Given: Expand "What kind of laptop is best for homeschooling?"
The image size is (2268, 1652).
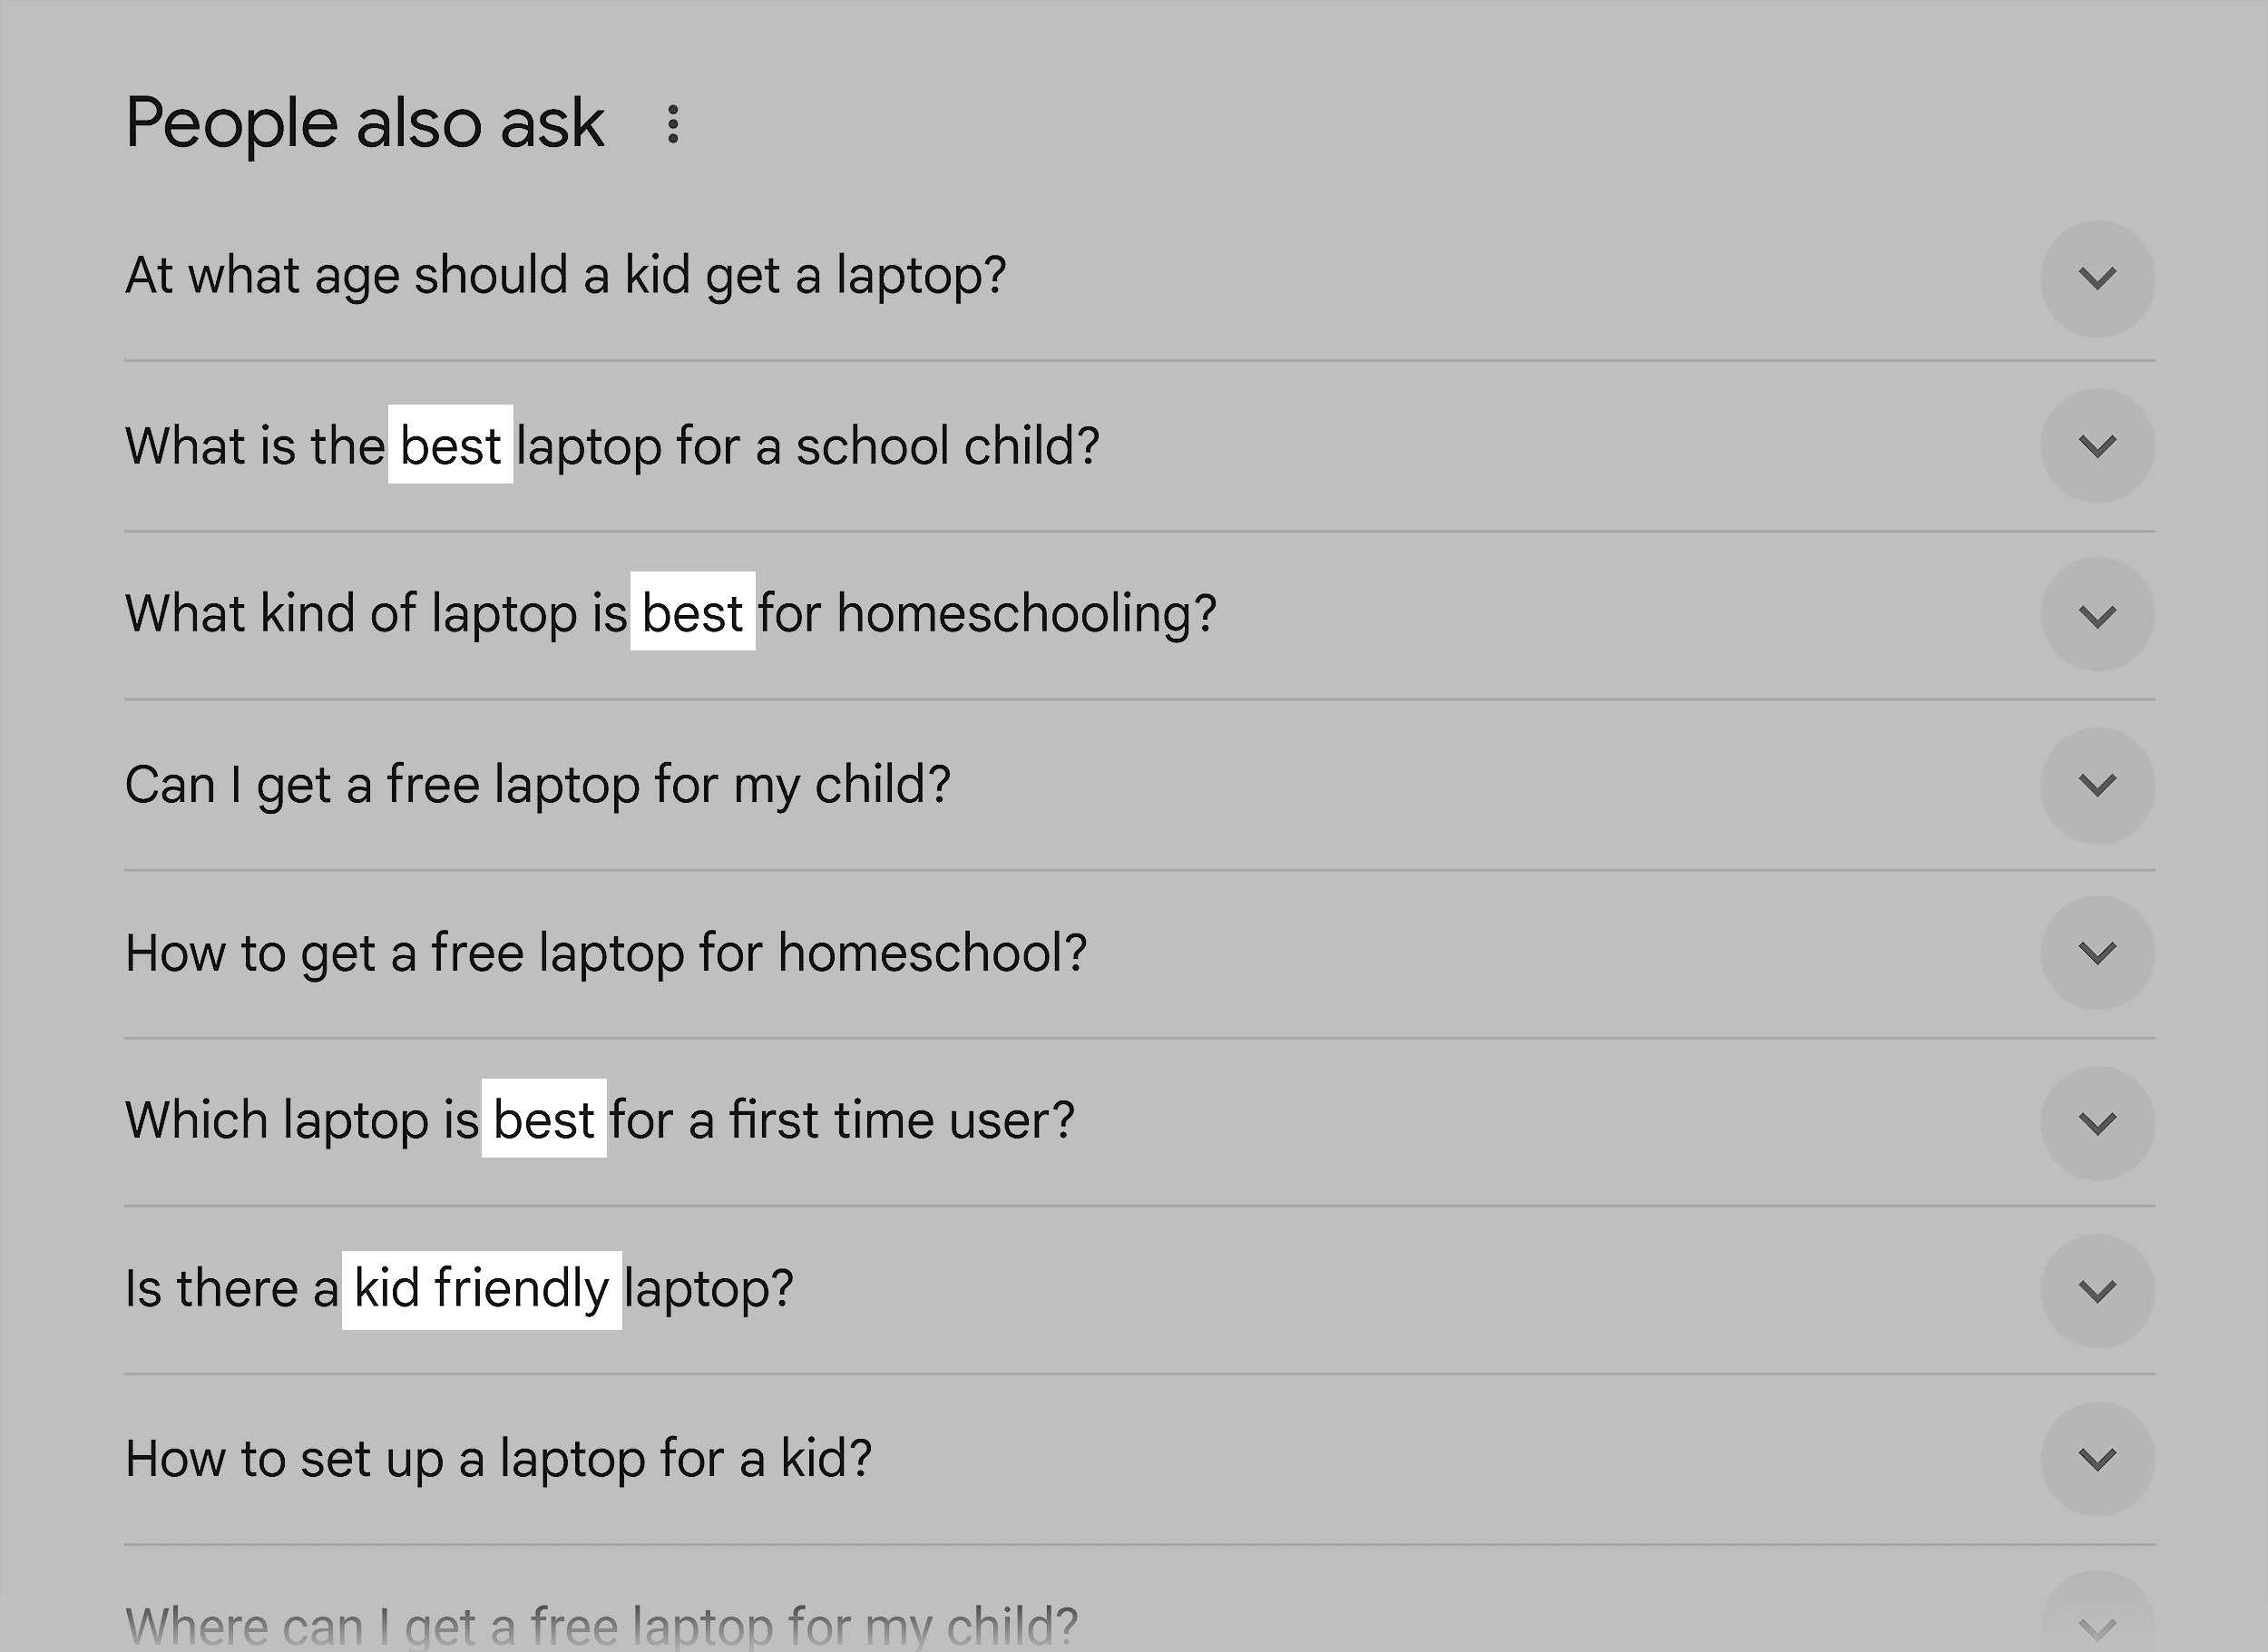Looking at the screenshot, I should pos(2097,614).
